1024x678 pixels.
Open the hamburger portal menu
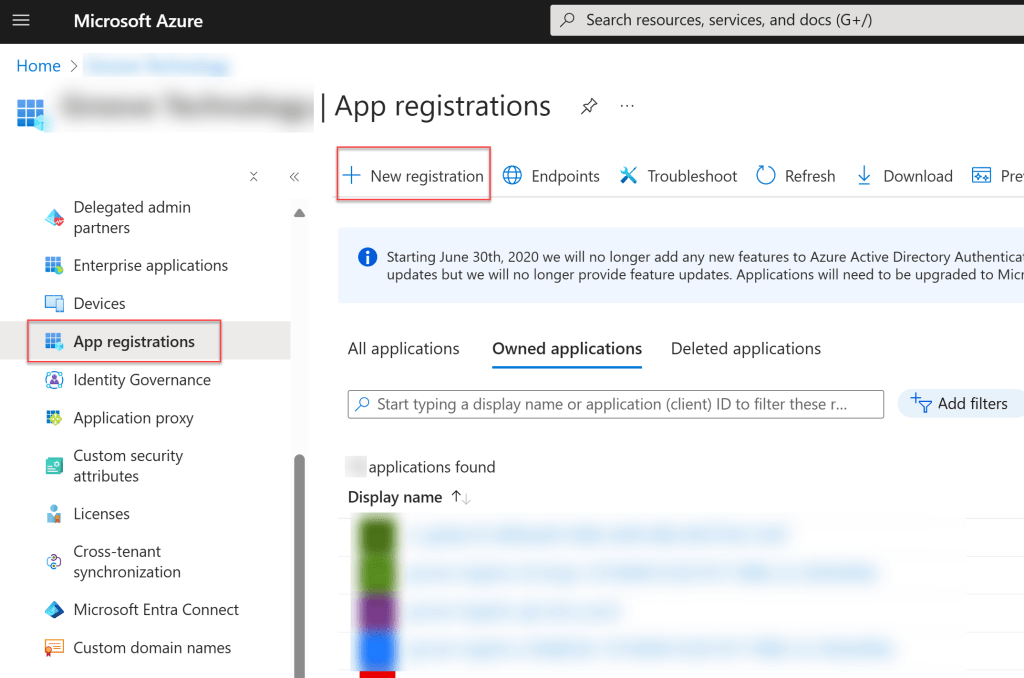(21, 20)
